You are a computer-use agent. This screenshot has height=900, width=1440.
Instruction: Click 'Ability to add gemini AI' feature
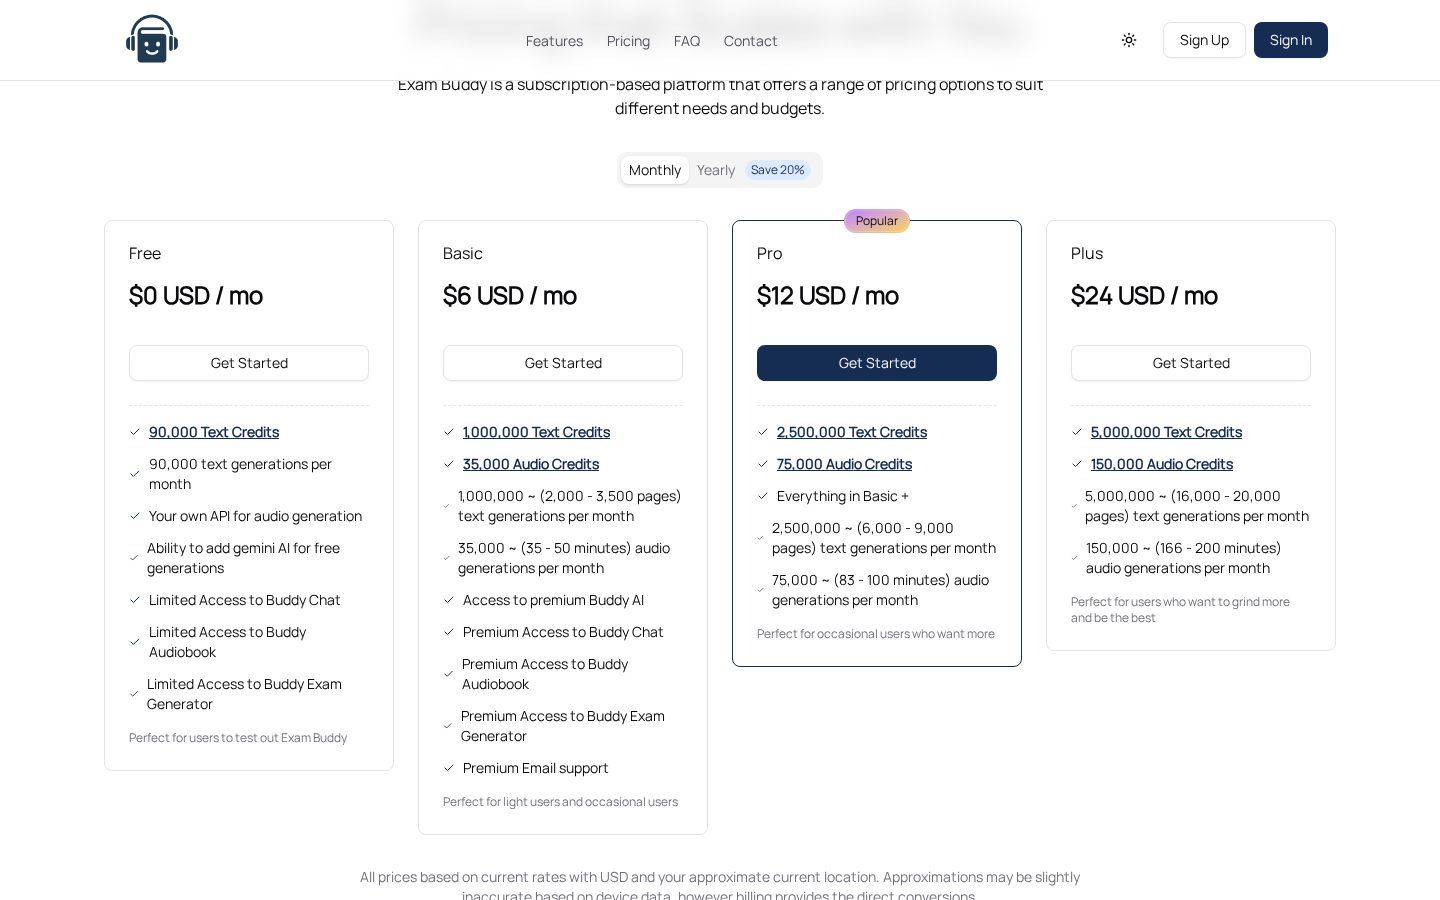243,558
